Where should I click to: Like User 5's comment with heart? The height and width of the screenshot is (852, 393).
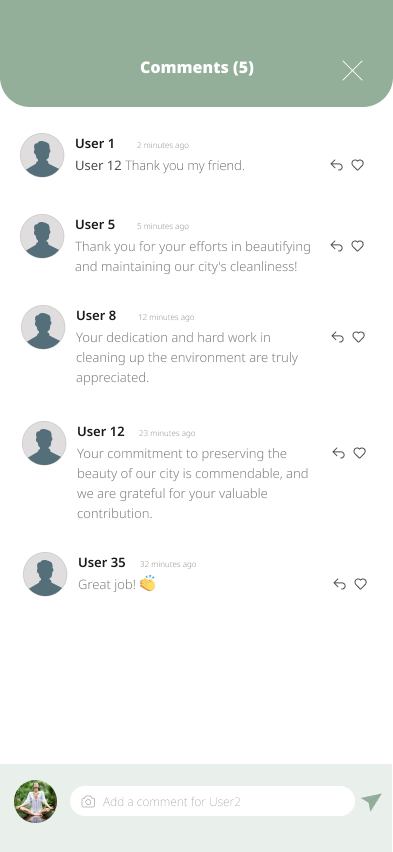(x=357, y=246)
